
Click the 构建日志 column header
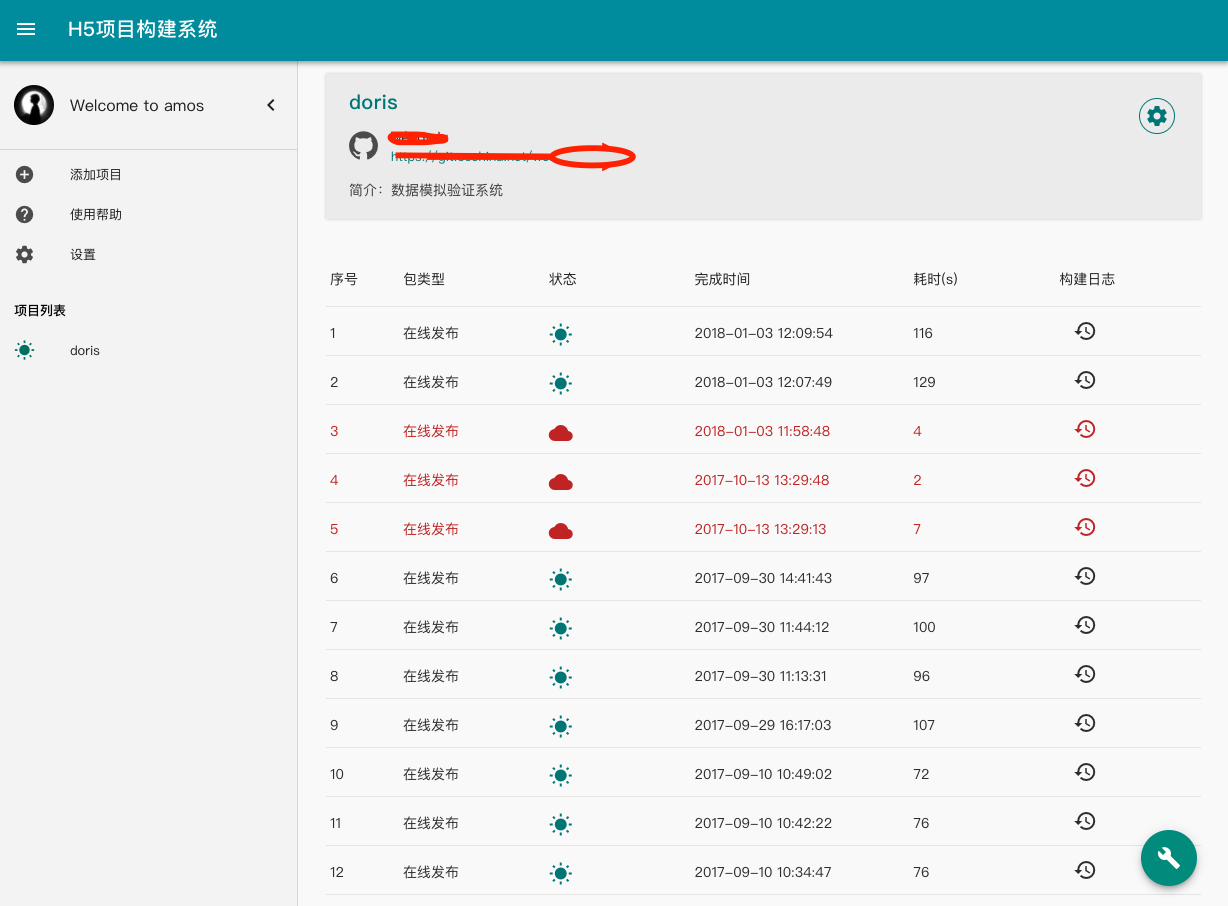[x=1087, y=279]
